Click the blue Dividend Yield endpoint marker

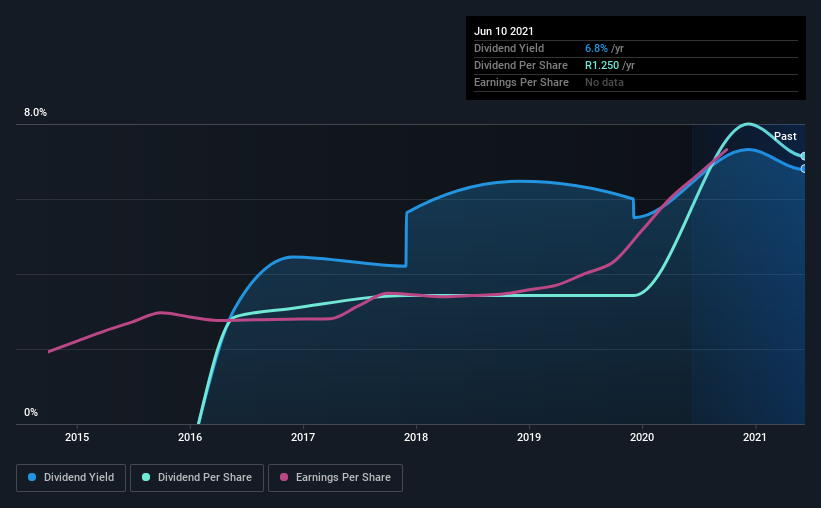tap(803, 169)
